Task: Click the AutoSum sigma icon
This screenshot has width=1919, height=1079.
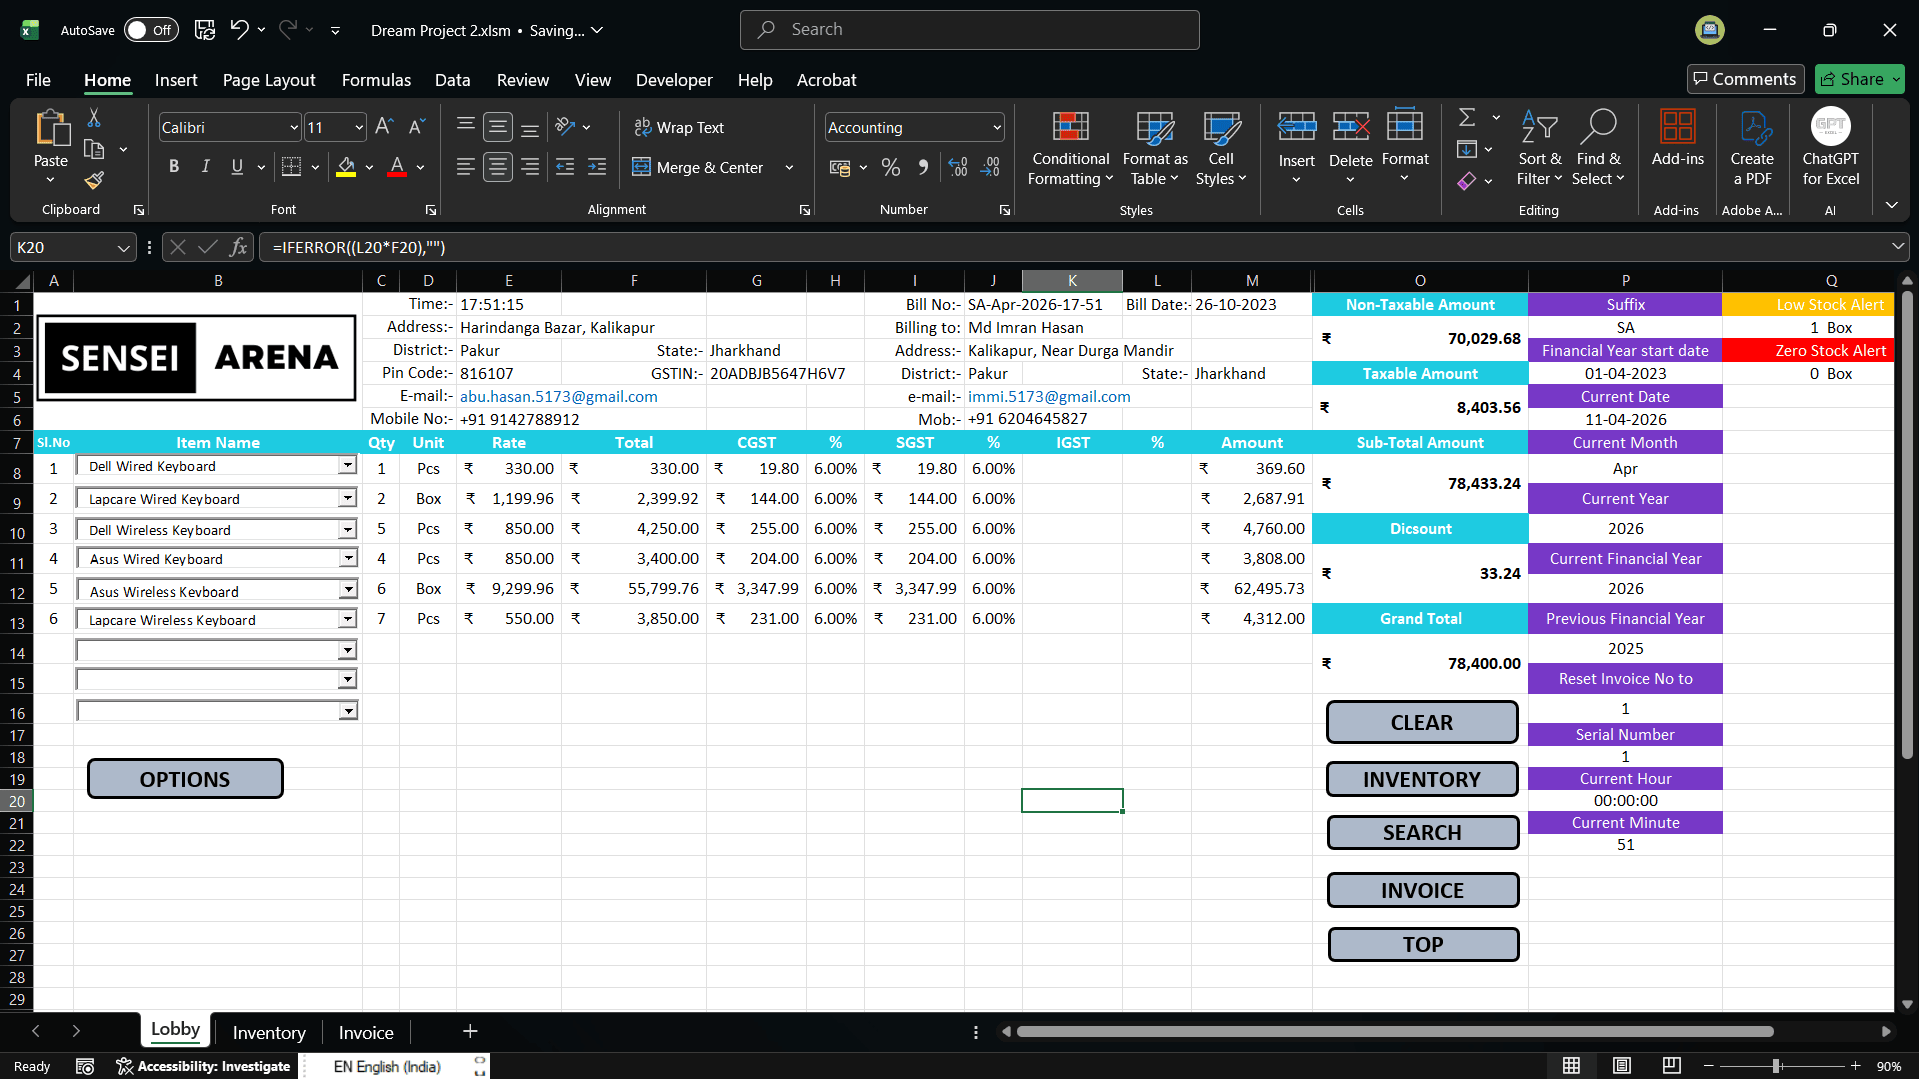Action: point(1467,117)
